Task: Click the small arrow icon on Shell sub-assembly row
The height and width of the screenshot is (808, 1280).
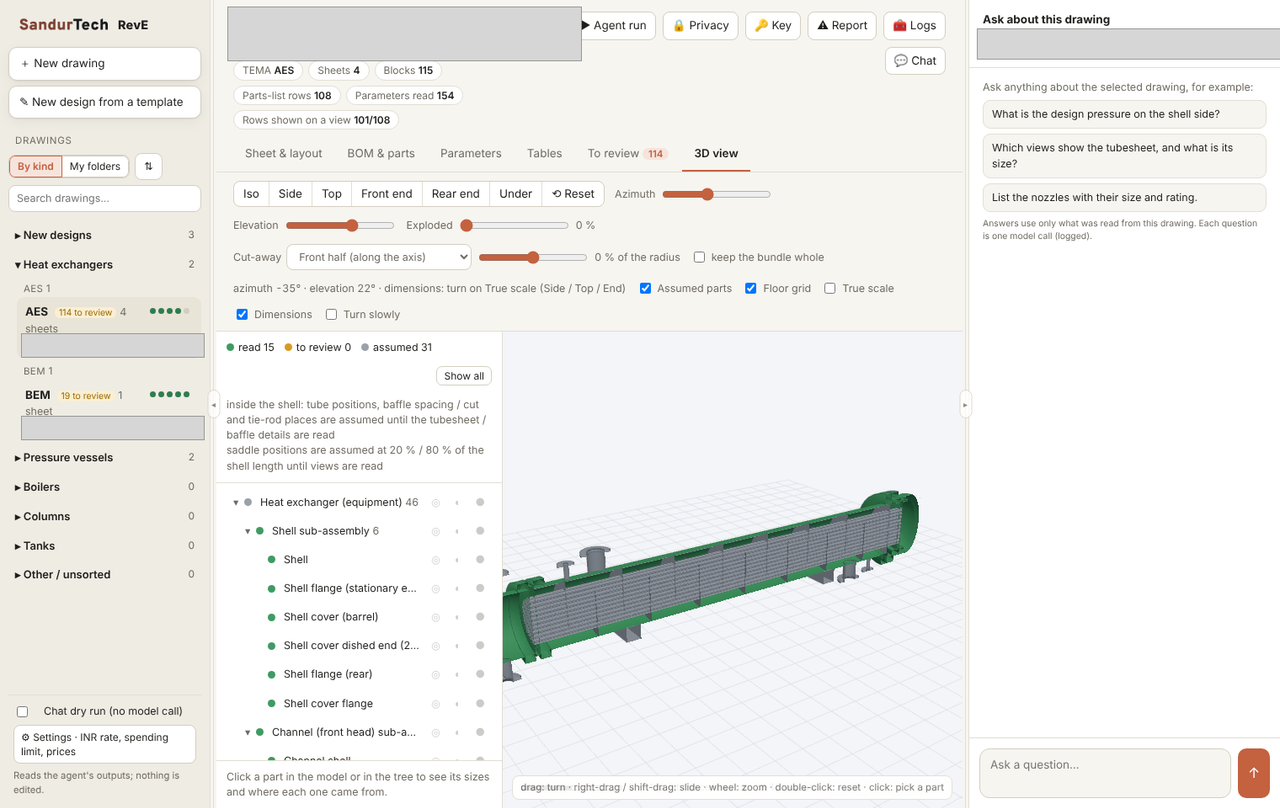Action: 457,531
